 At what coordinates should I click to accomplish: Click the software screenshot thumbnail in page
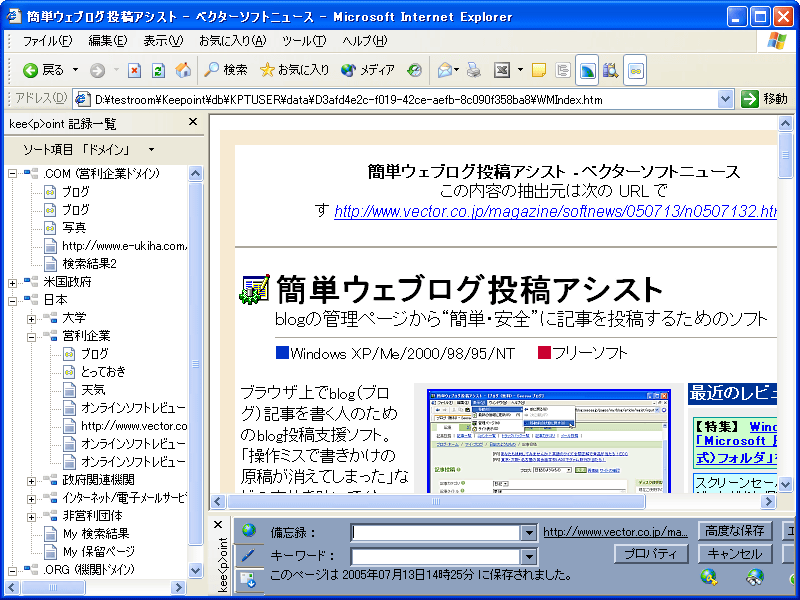click(548, 440)
